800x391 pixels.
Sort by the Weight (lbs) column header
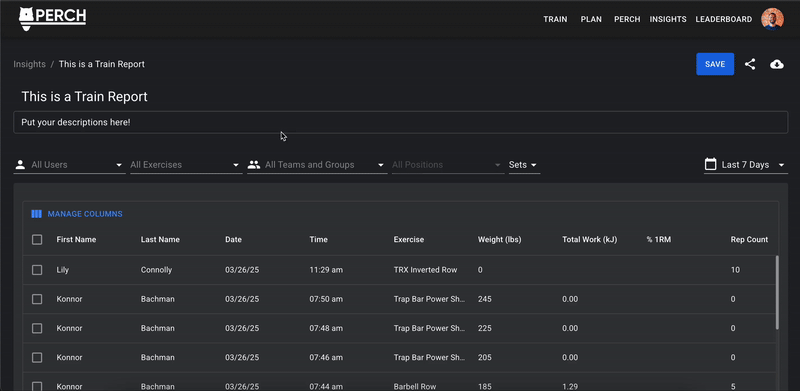tap(499, 239)
